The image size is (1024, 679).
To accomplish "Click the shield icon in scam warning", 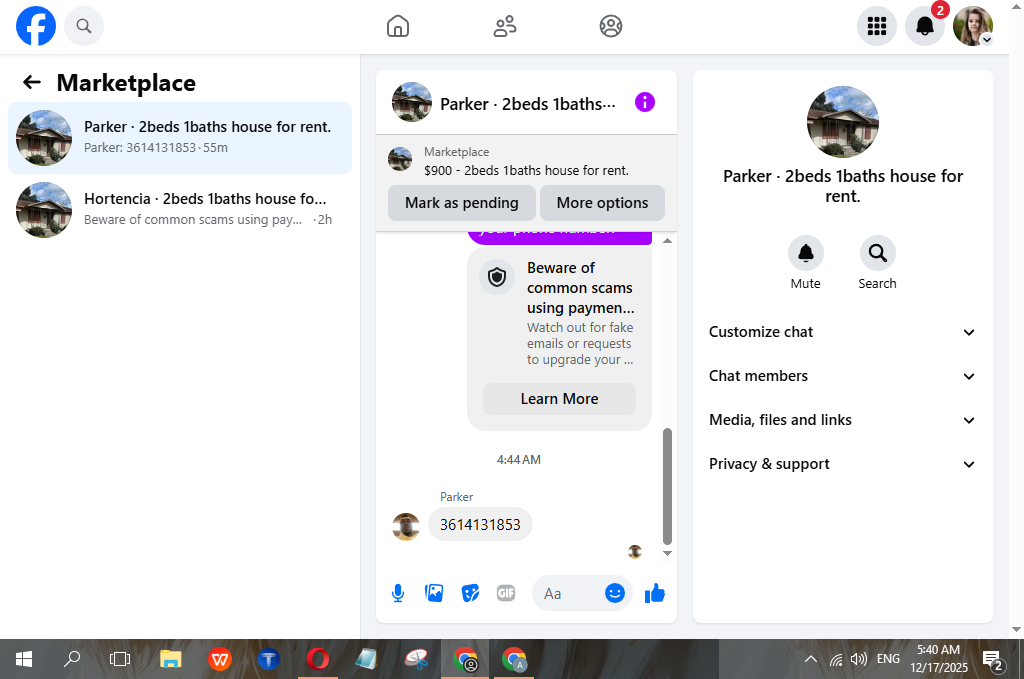I will click(497, 277).
